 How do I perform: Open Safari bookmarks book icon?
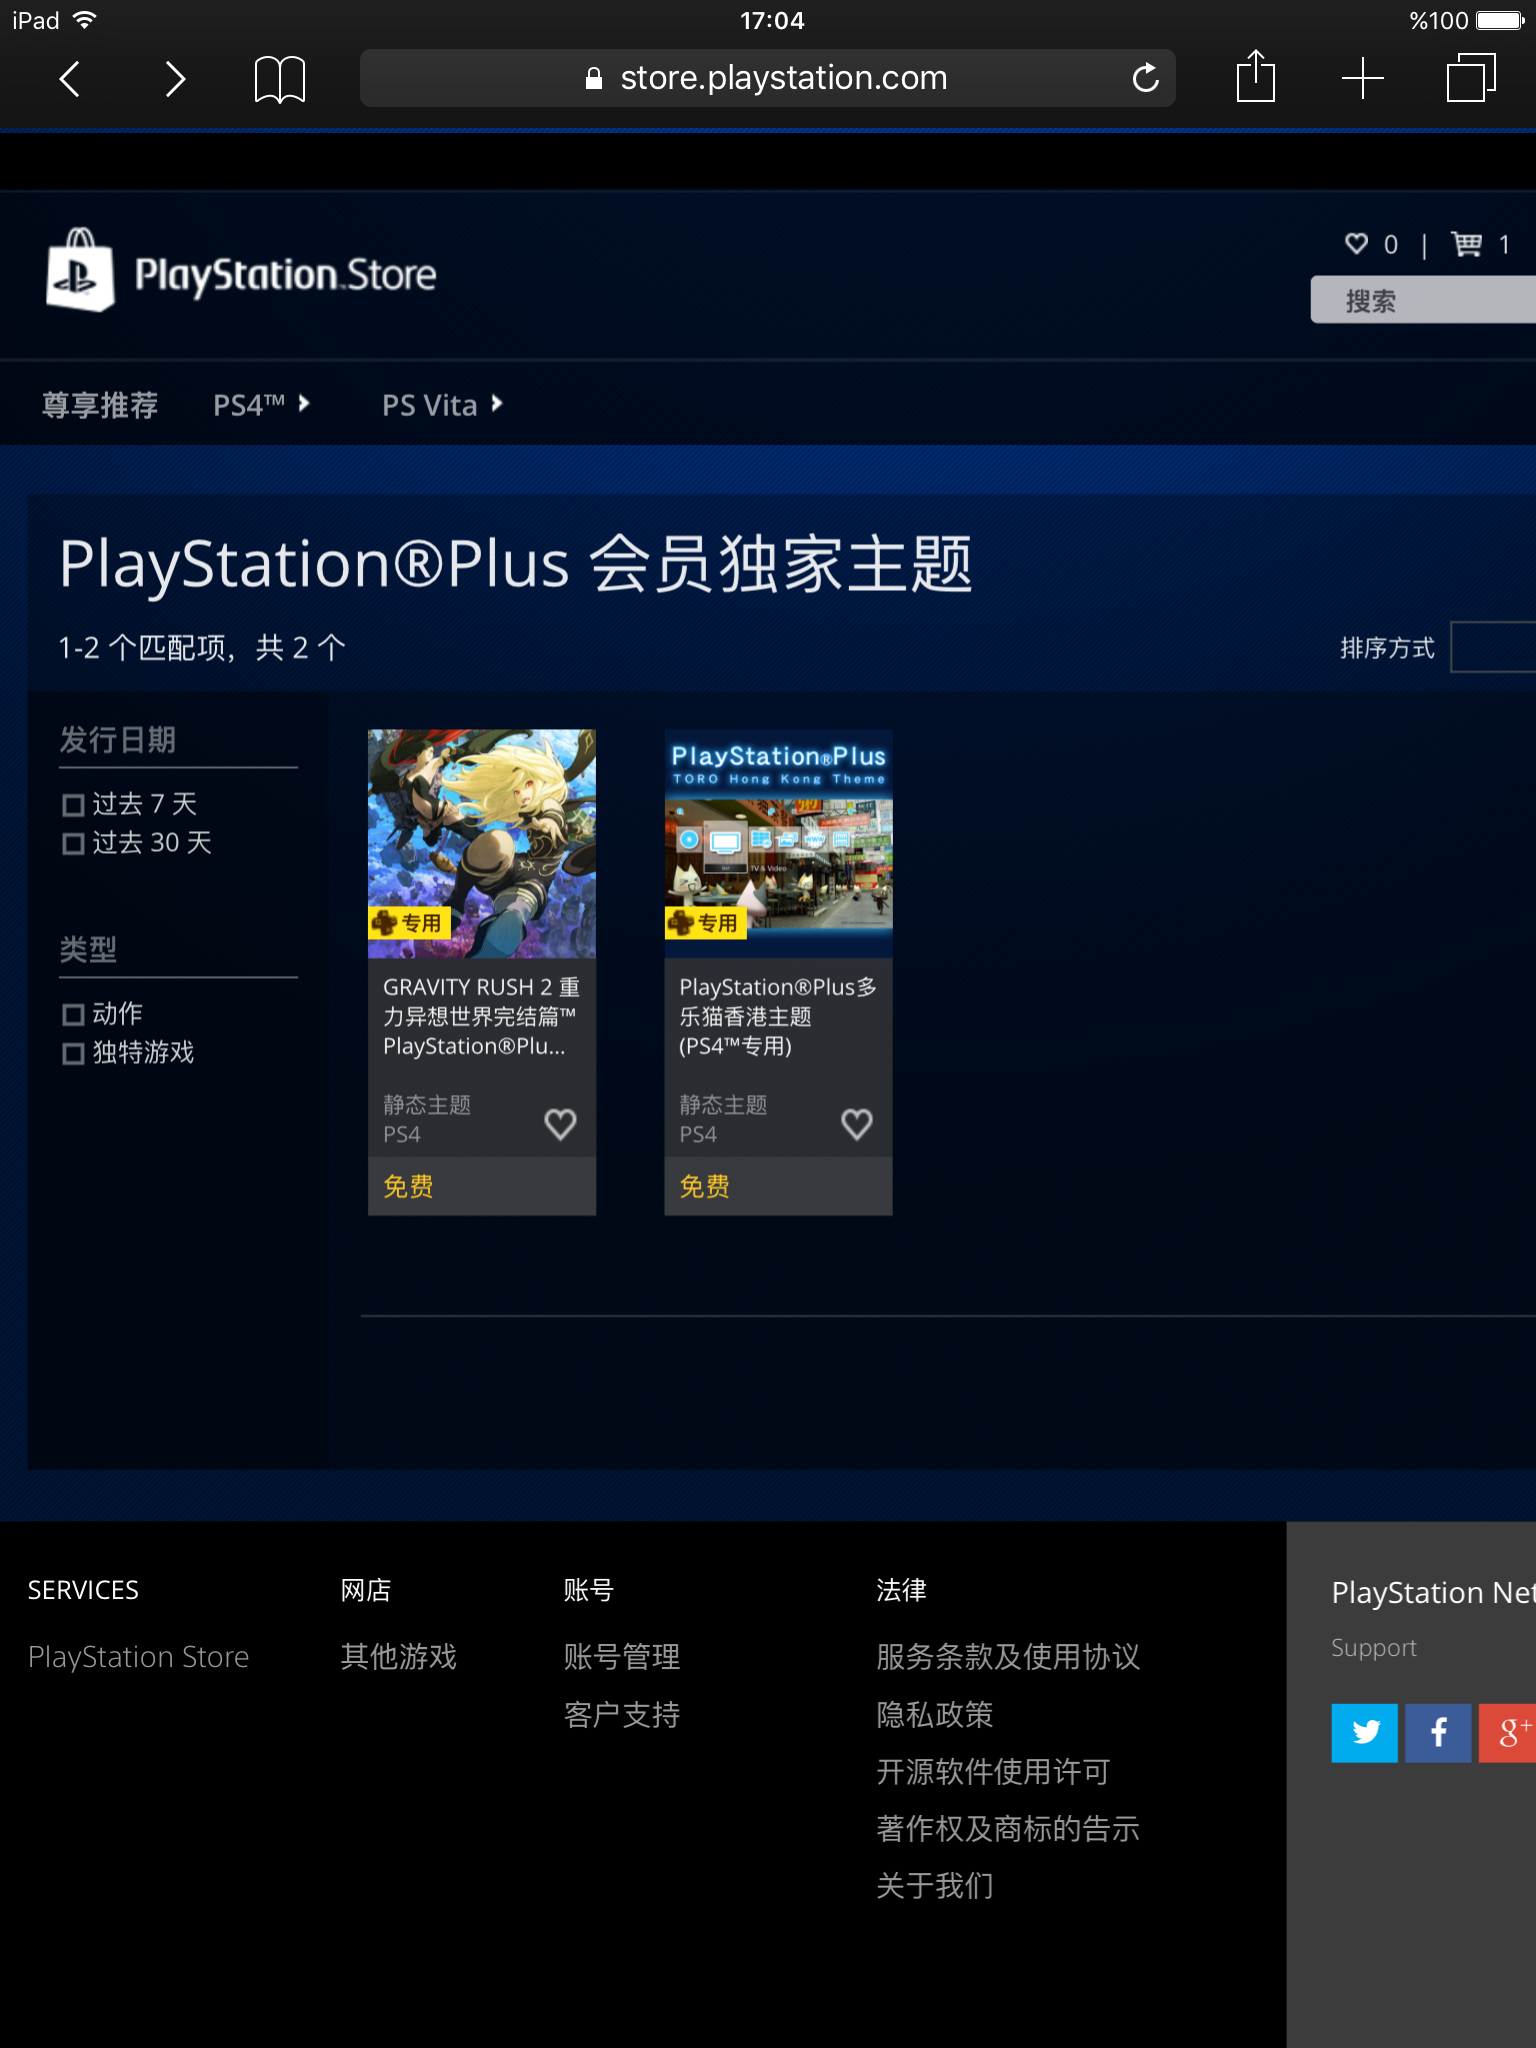click(280, 79)
